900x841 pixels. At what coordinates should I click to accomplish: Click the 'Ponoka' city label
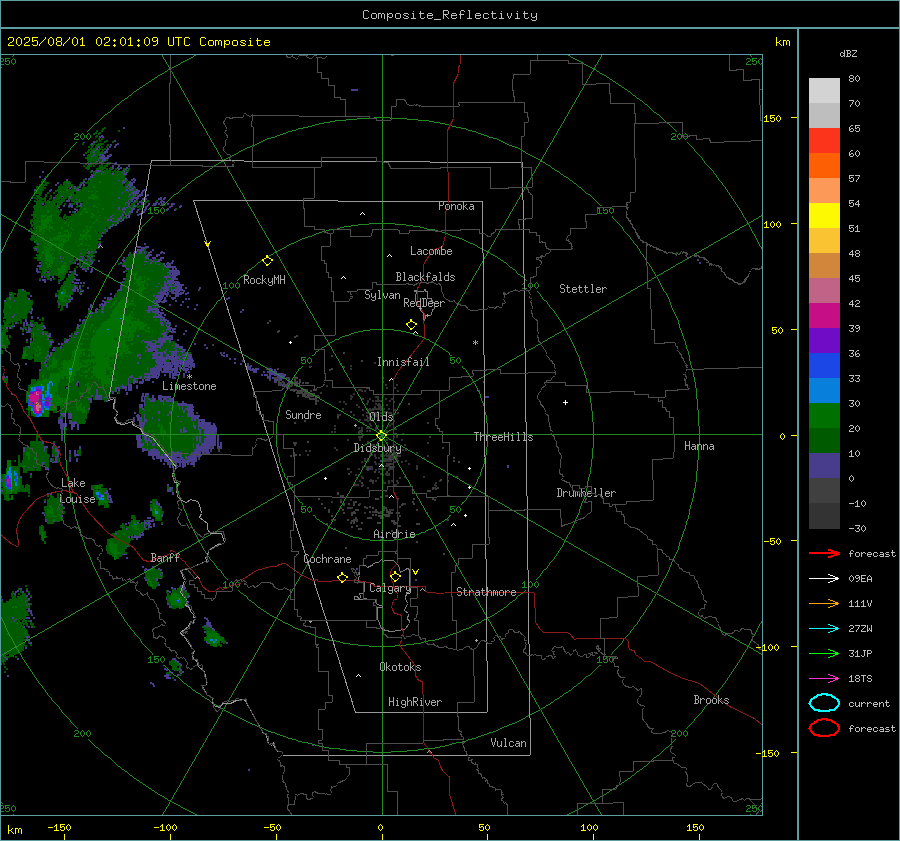[x=456, y=206]
